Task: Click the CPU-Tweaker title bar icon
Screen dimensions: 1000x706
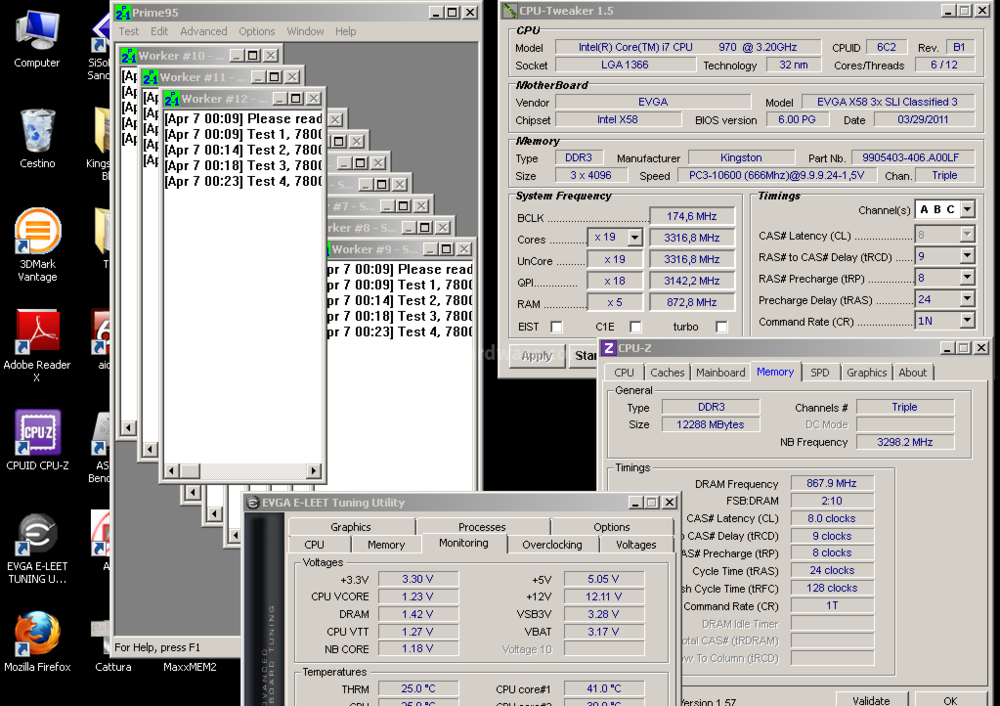Action: (510, 11)
